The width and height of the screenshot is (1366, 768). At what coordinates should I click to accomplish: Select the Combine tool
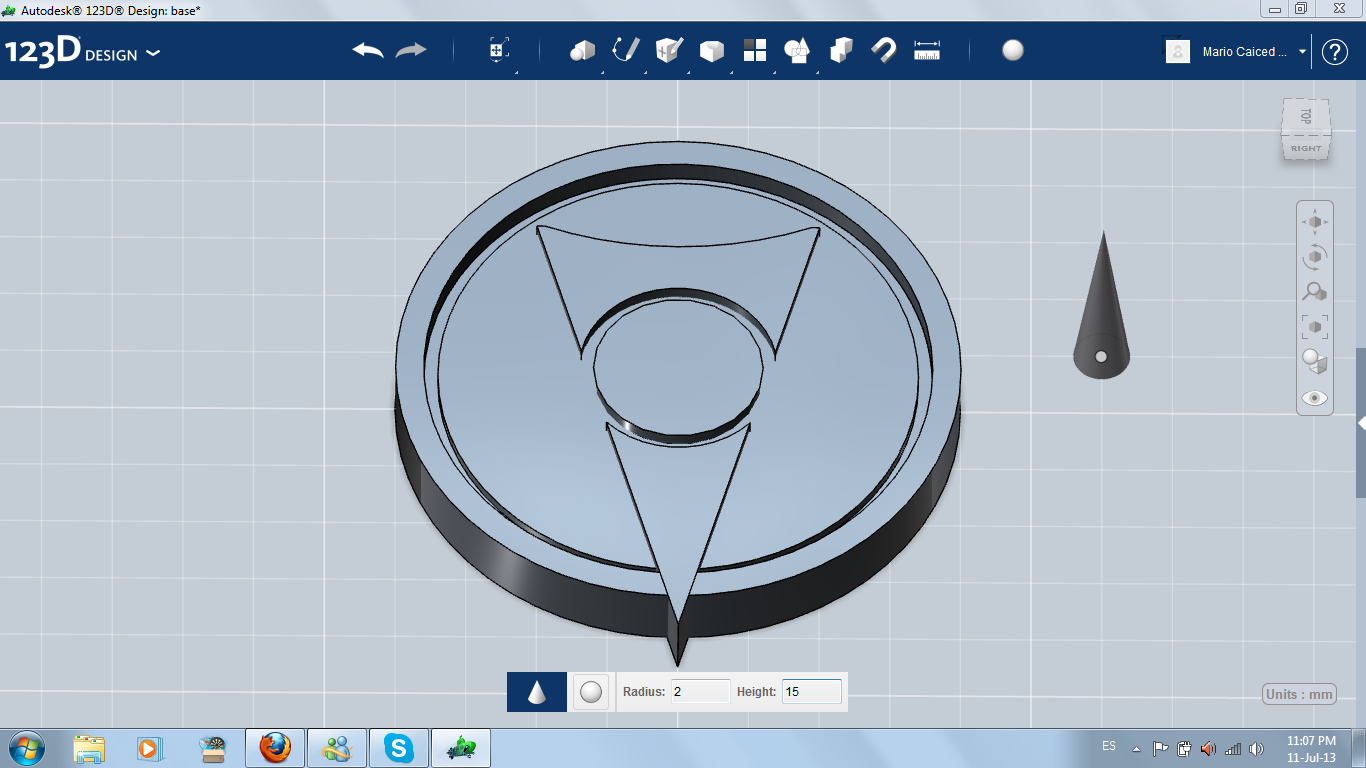click(x=841, y=50)
